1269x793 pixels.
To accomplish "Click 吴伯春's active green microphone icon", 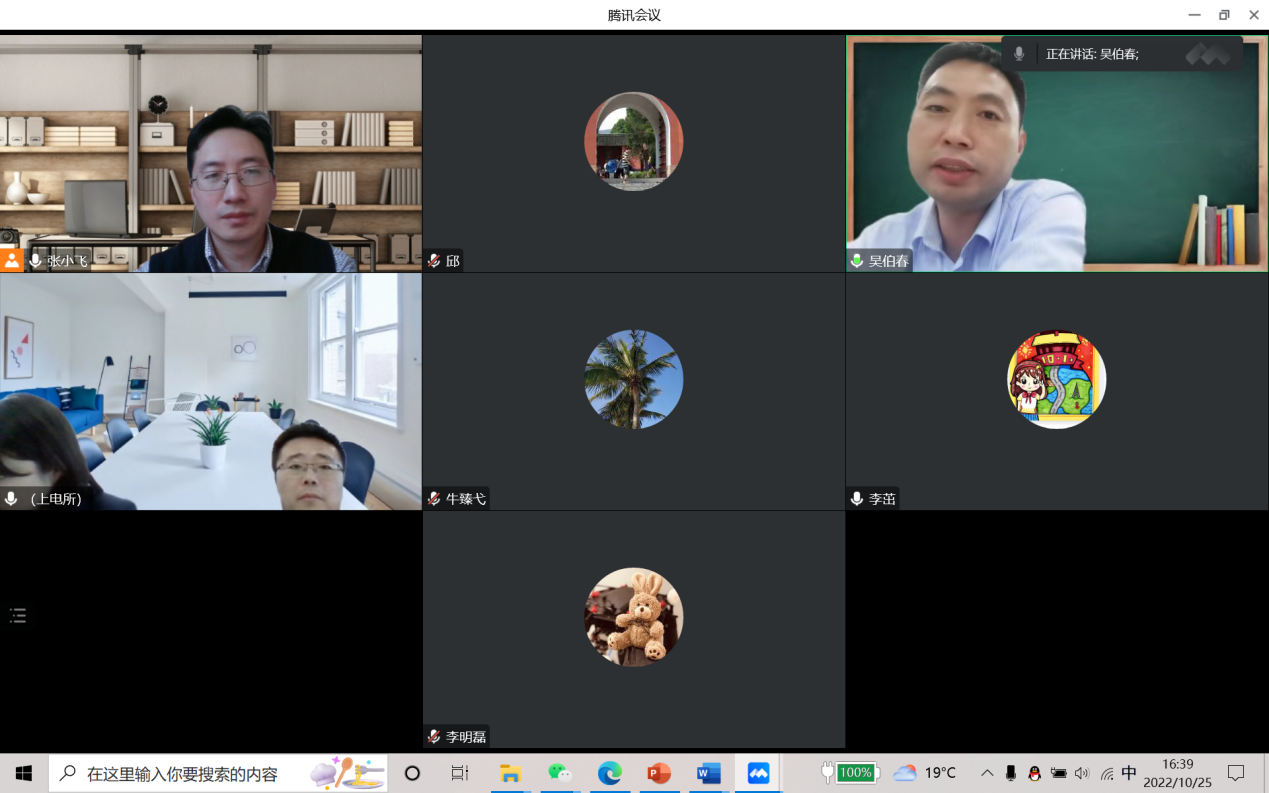I will click(x=857, y=261).
